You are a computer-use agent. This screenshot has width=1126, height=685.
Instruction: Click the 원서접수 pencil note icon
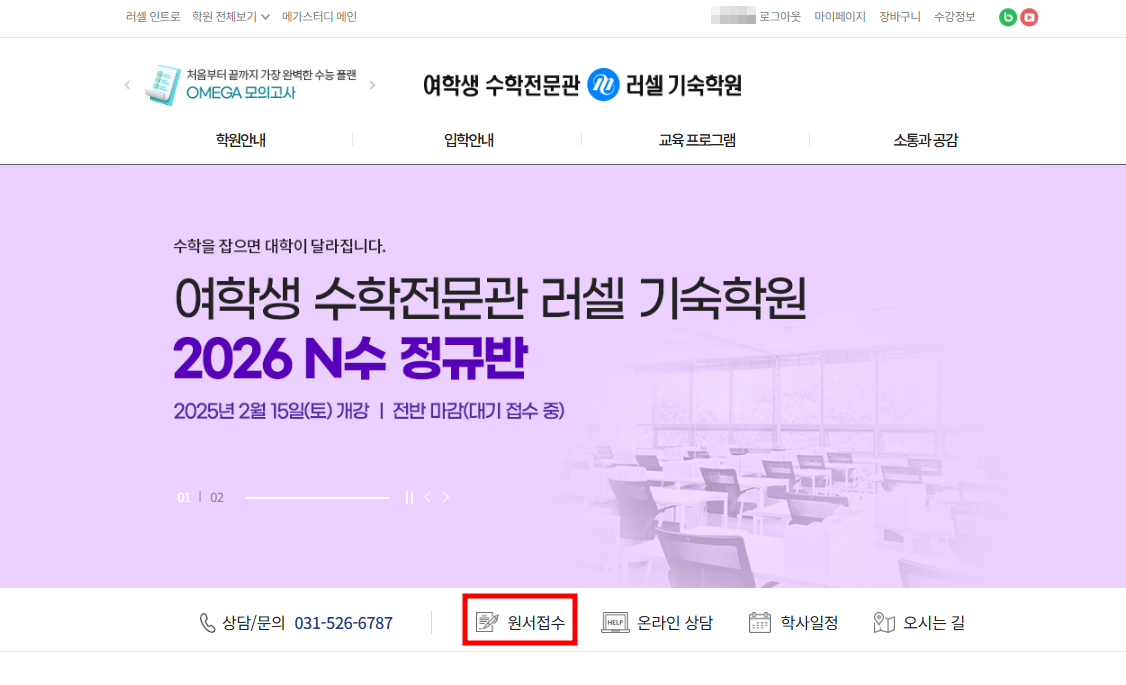tap(487, 622)
